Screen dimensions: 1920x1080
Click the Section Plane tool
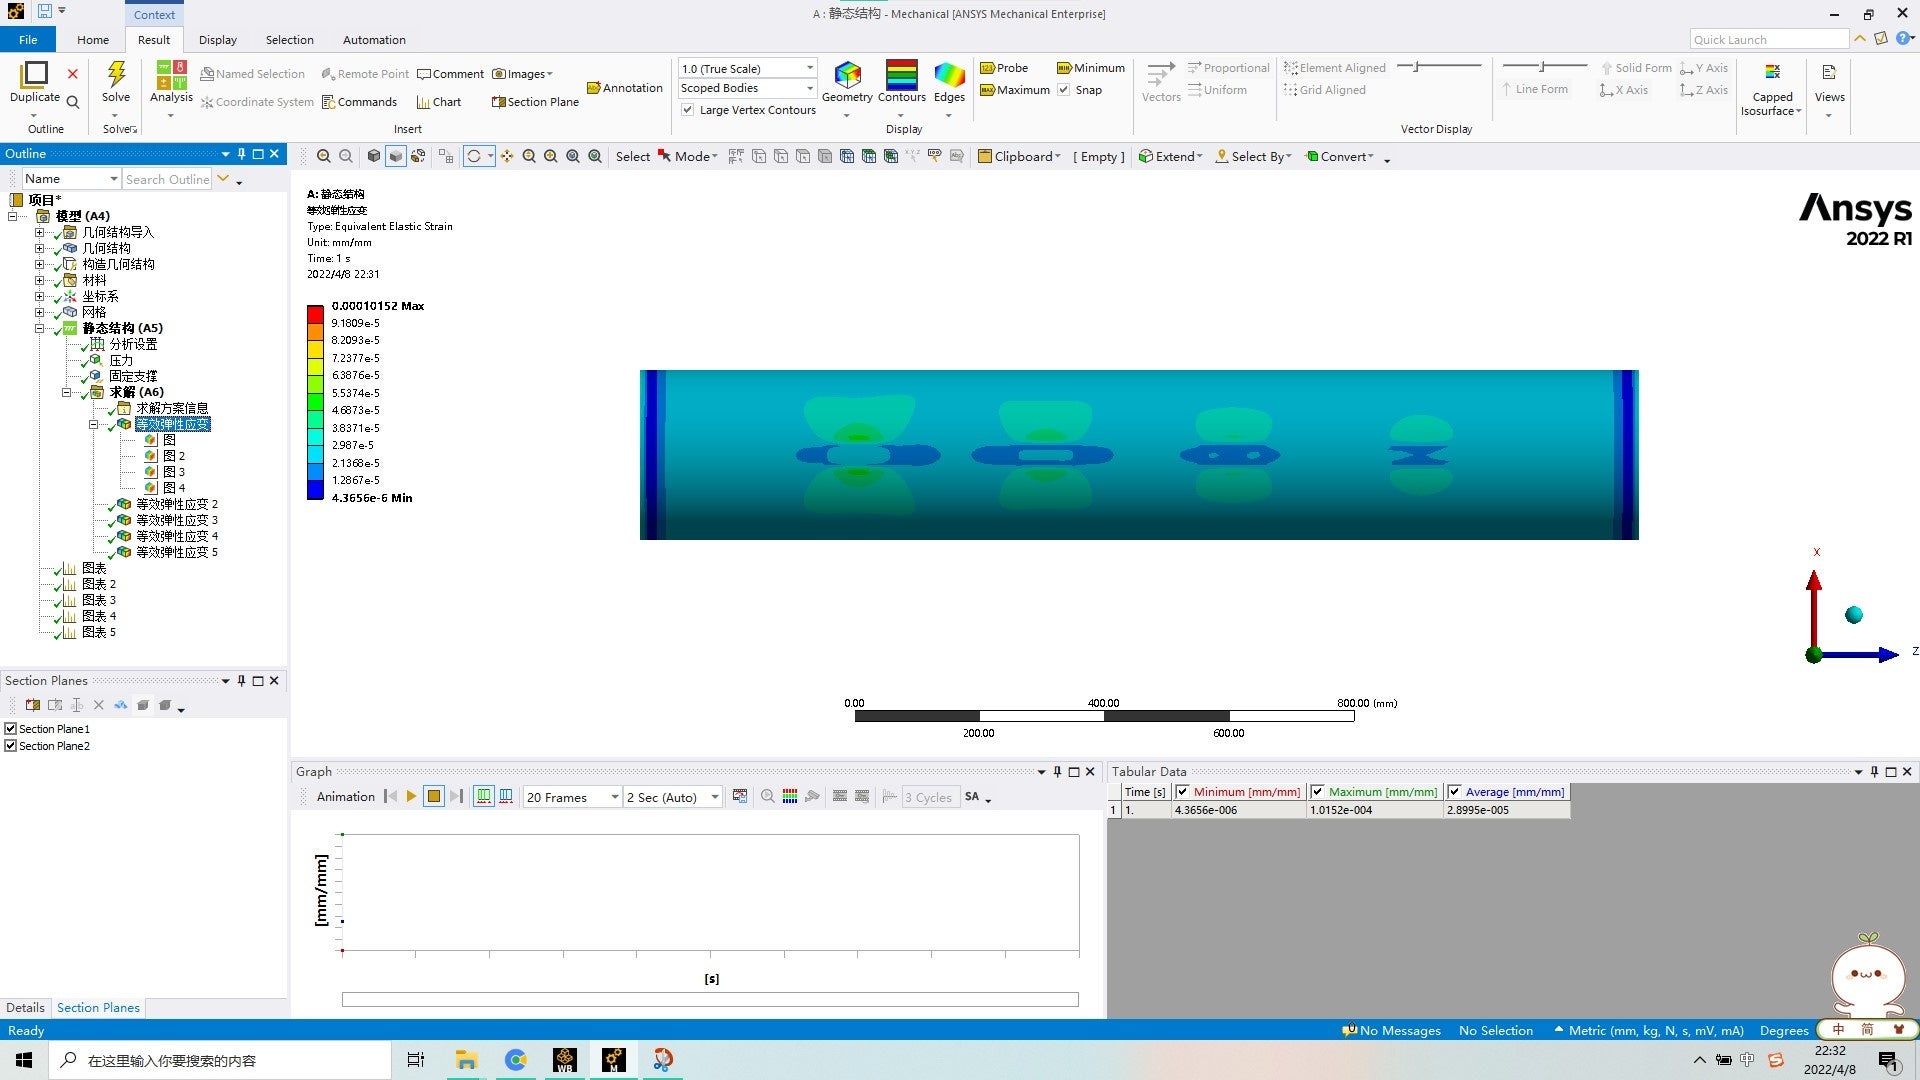tap(535, 102)
